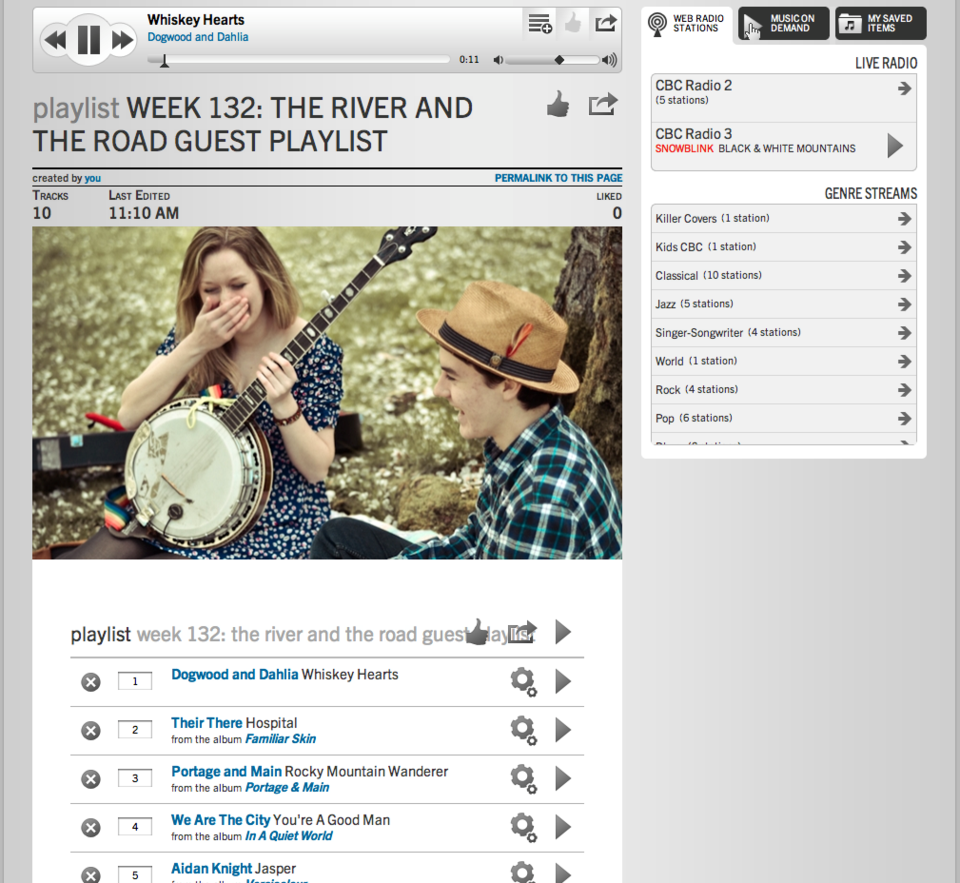Edit order number for Rocky Mountain Wanderer
This screenshot has height=883, width=960.
click(135, 778)
